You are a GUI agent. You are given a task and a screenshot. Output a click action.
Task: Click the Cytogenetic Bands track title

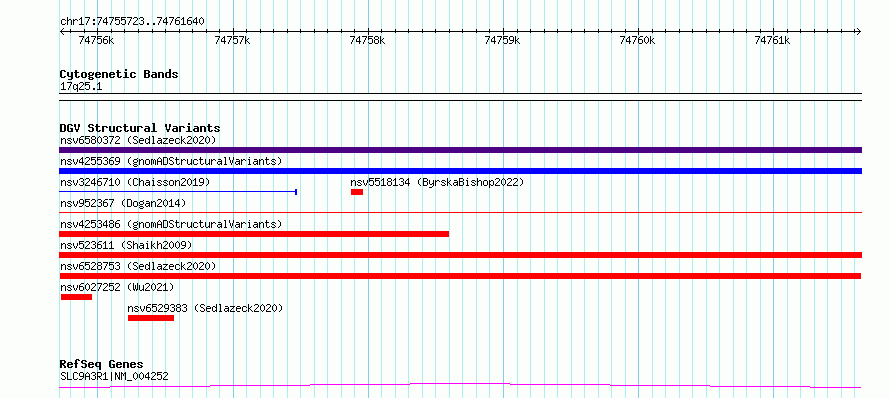coord(119,74)
